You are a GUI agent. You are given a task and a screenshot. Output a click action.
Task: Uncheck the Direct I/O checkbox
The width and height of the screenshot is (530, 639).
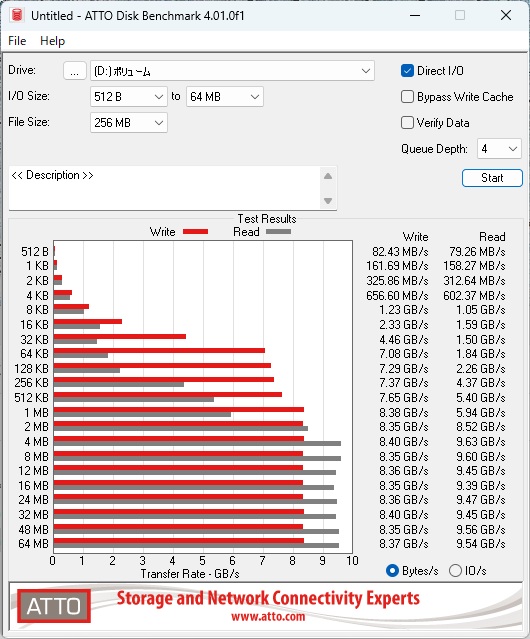[407, 71]
